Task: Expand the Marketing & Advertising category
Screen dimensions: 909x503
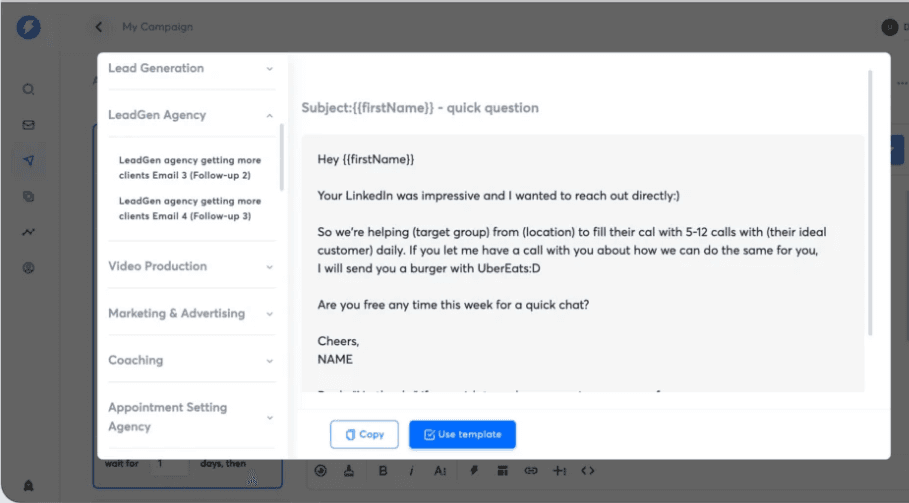Action: click(x=190, y=313)
